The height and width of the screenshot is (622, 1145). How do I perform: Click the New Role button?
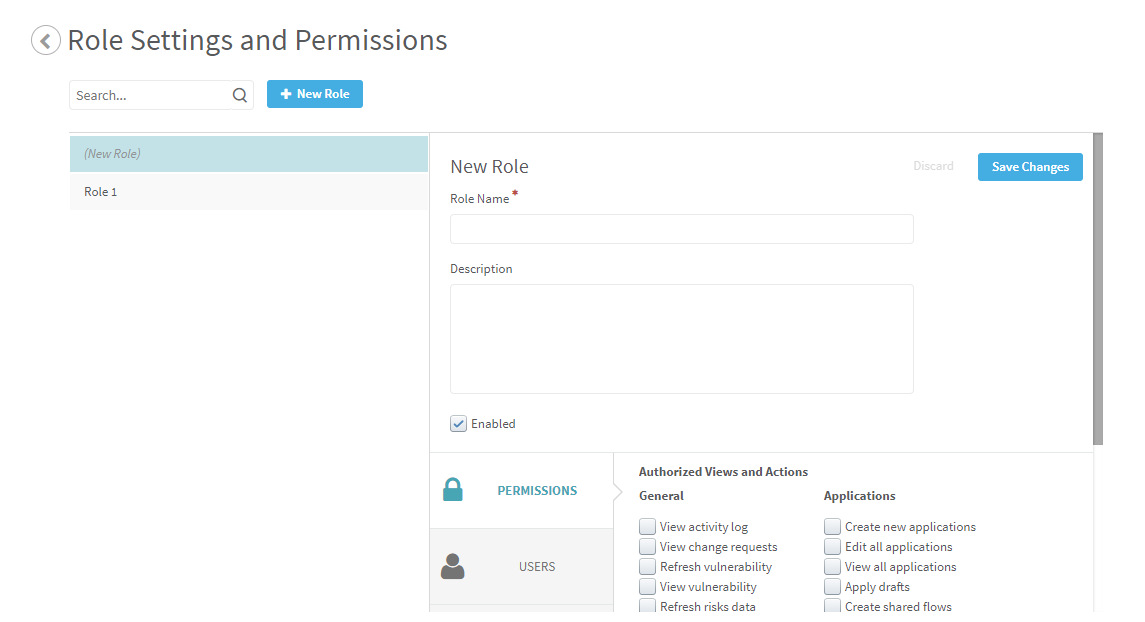[315, 94]
